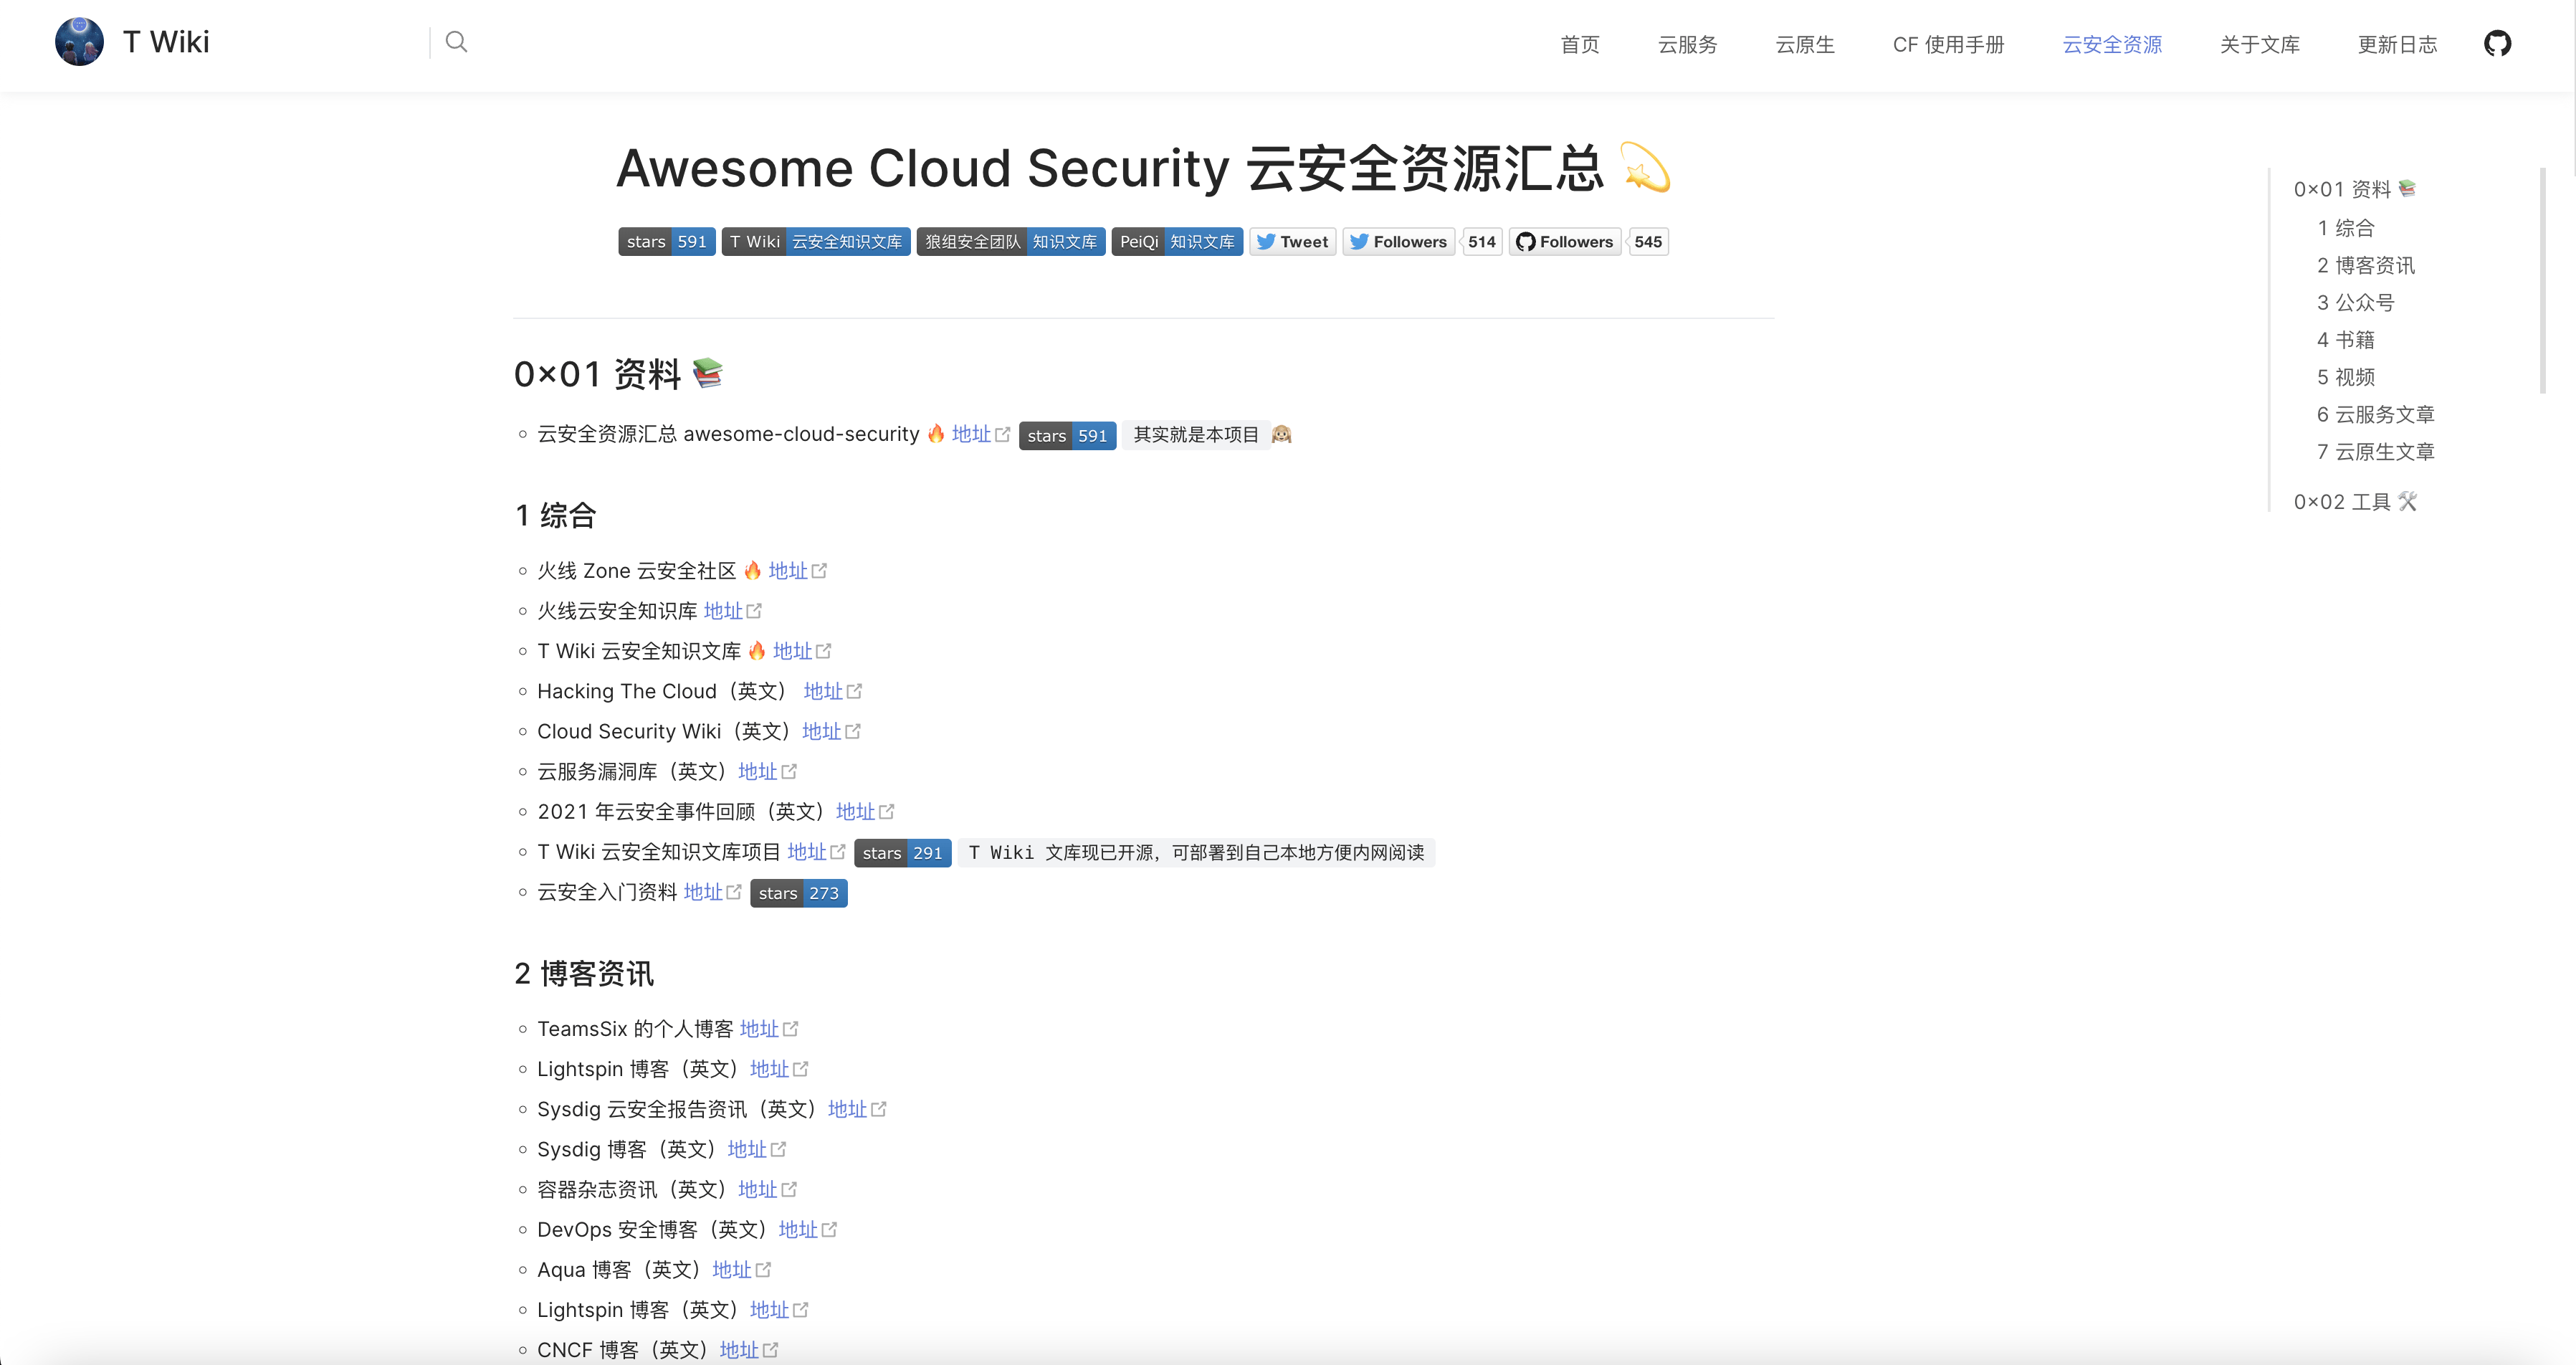The width and height of the screenshot is (2576, 1365).
Task: Open 地址 link for Cloud Security Wiki
Action: pos(830,731)
